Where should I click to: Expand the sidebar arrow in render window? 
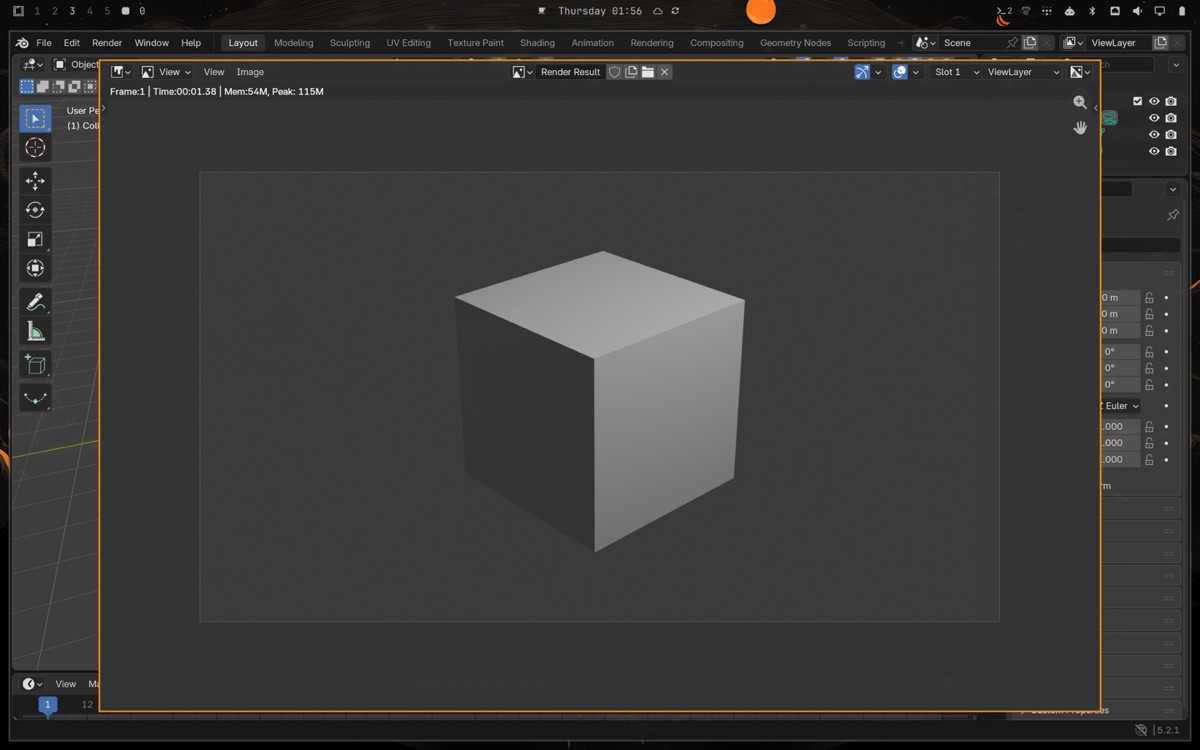click(1096, 107)
